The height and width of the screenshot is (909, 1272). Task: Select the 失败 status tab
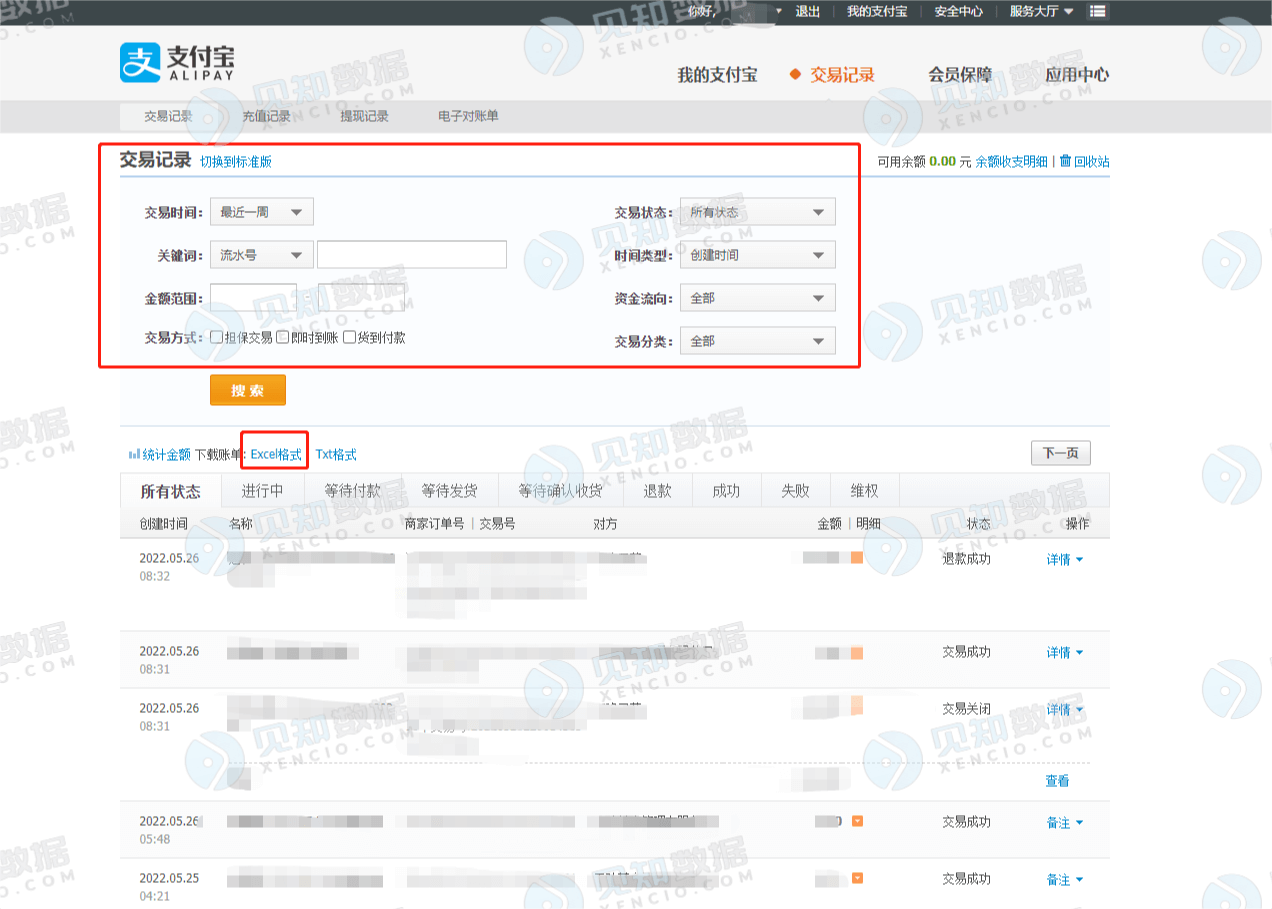click(795, 491)
